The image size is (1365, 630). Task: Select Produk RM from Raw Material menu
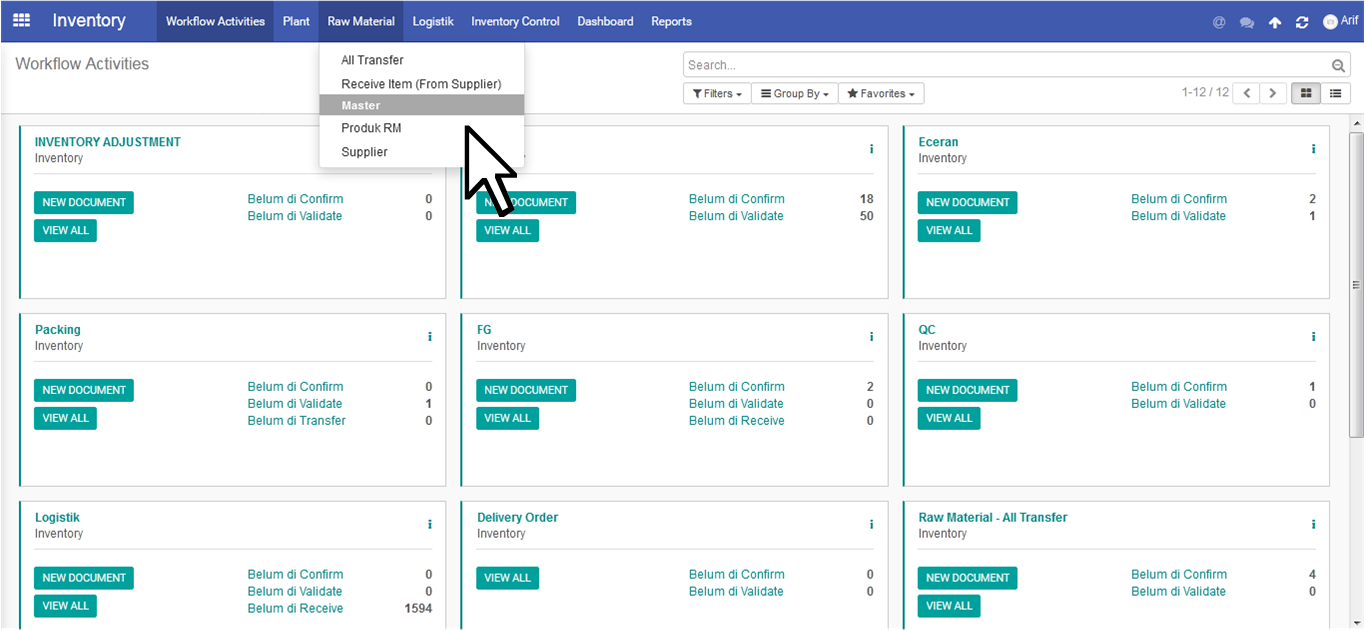[x=371, y=128]
